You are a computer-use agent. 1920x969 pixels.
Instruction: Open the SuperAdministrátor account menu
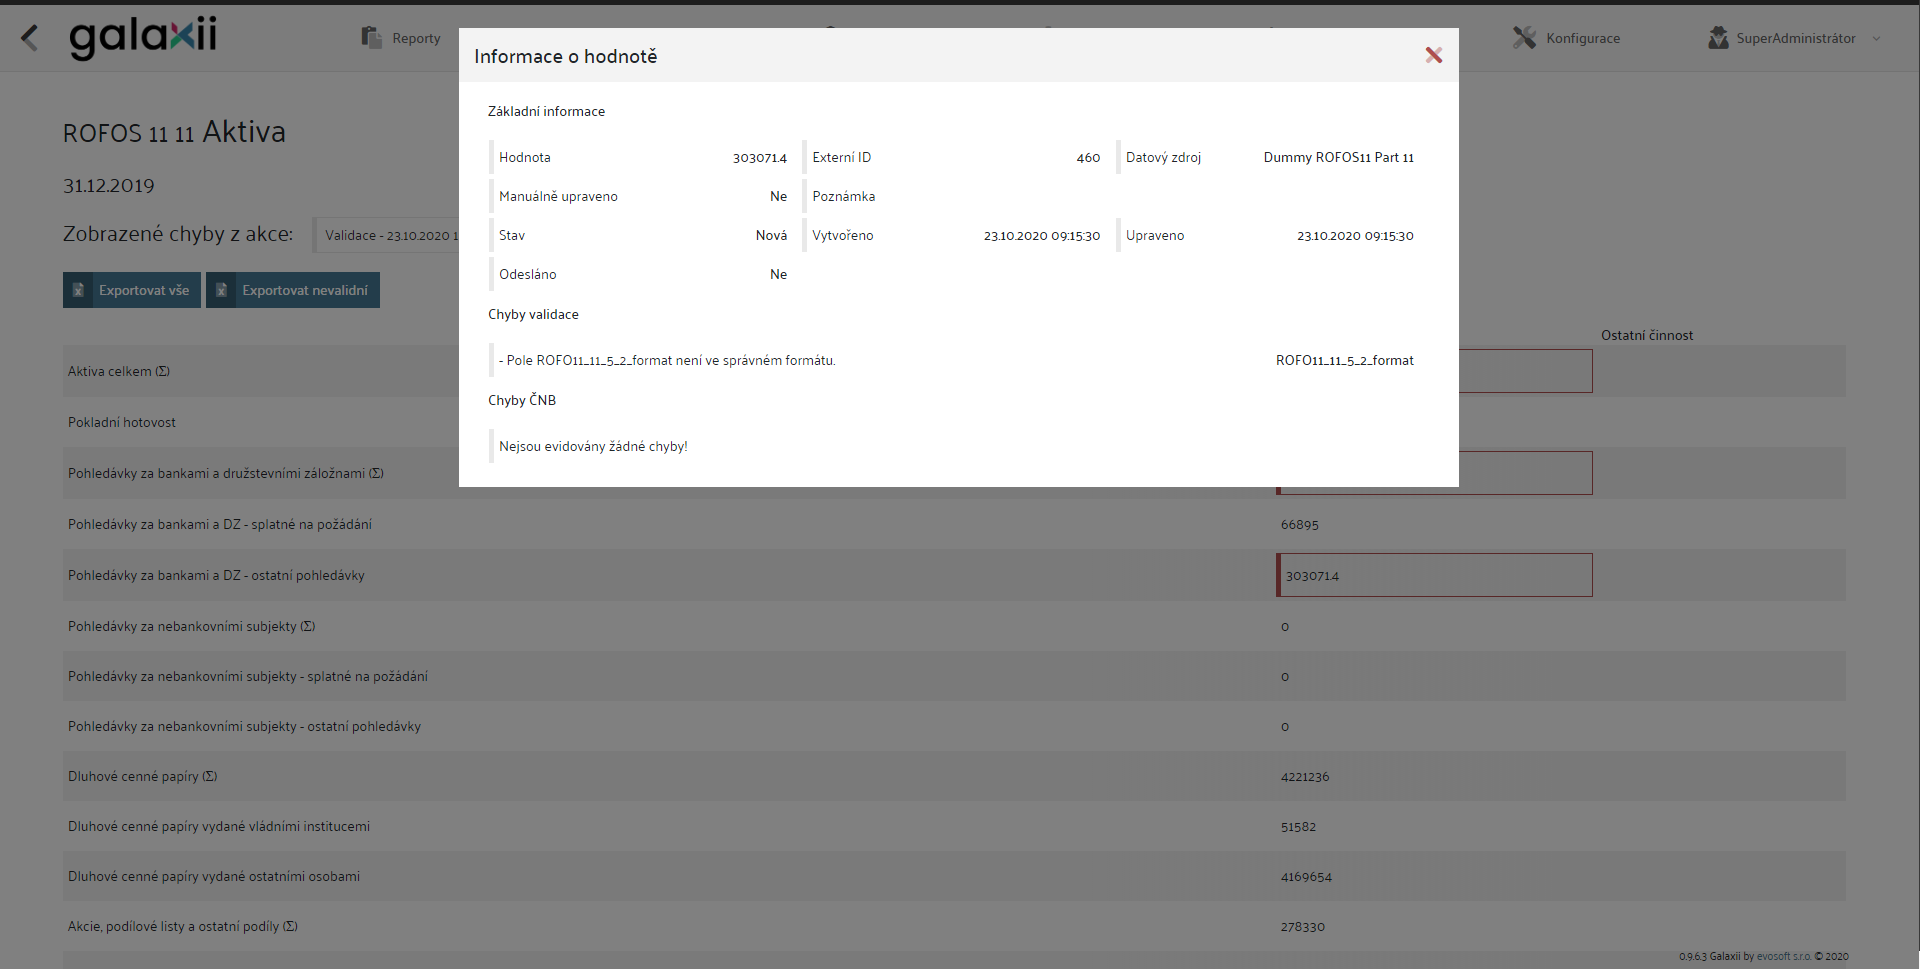pos(1796,38)
